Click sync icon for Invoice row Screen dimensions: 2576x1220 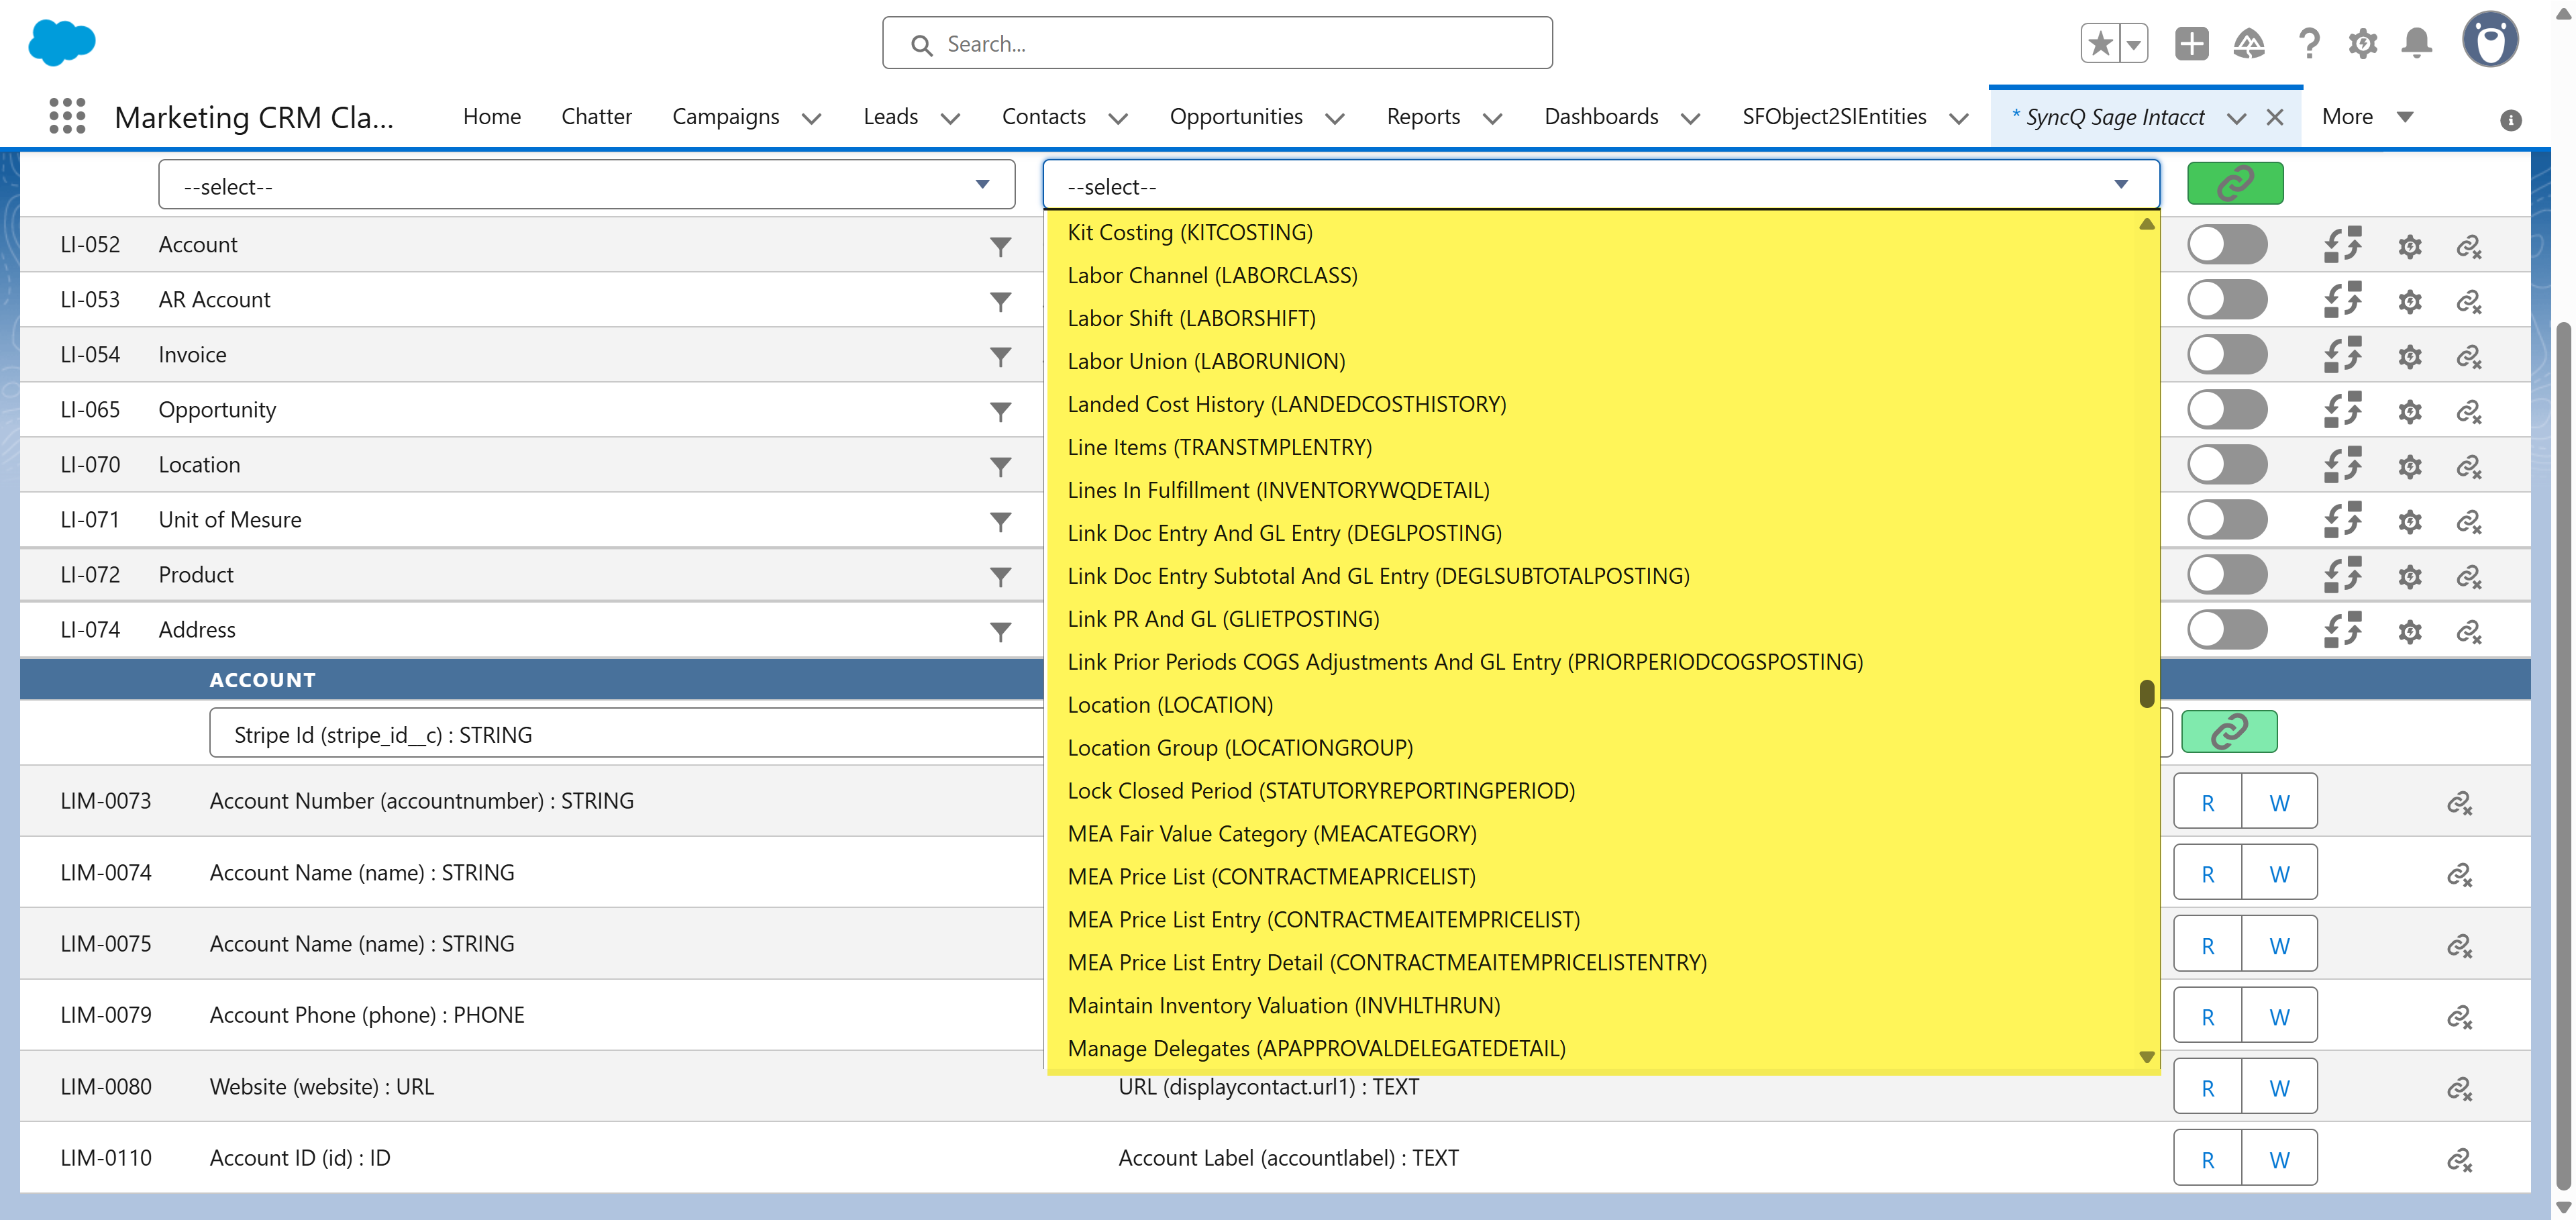point(2342,355)
